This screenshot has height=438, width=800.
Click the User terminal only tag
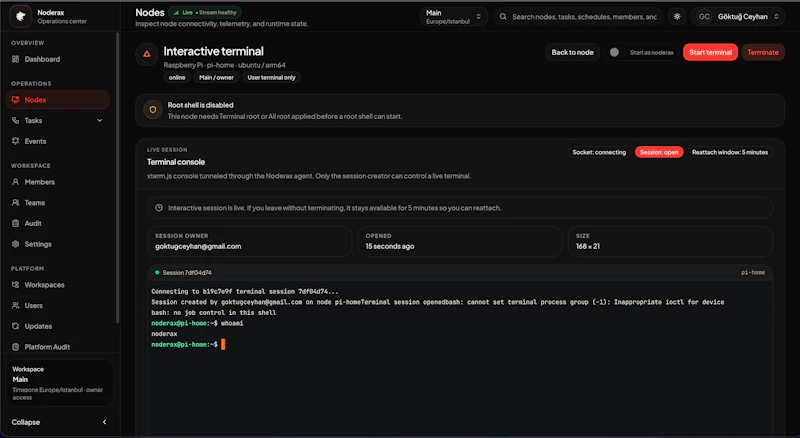click(x=271, y=78)
